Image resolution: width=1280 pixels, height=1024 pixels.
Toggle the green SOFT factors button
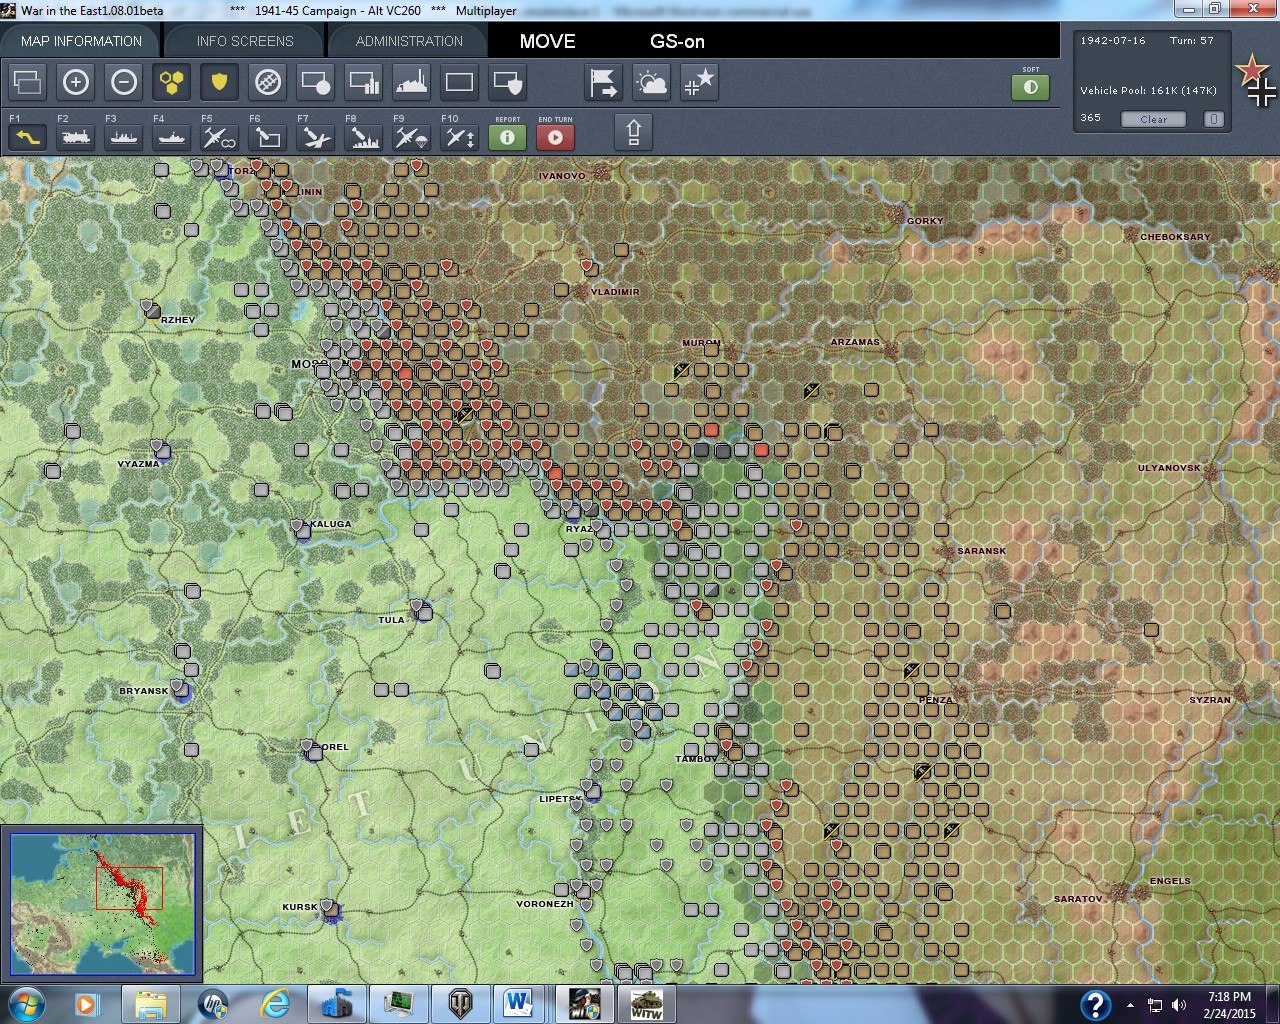[x=1031, y=87]
